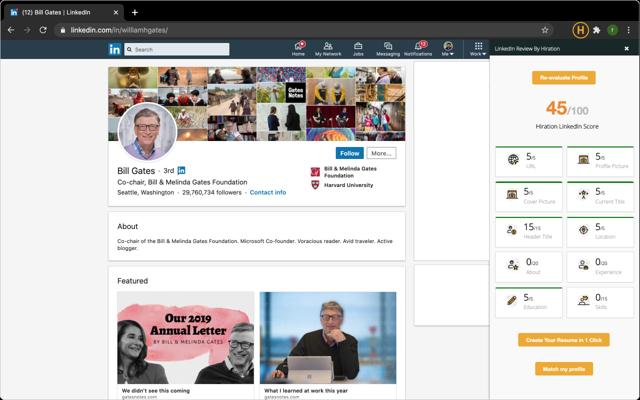Click the Hiration extension icon in toolbar

[581, 30]
